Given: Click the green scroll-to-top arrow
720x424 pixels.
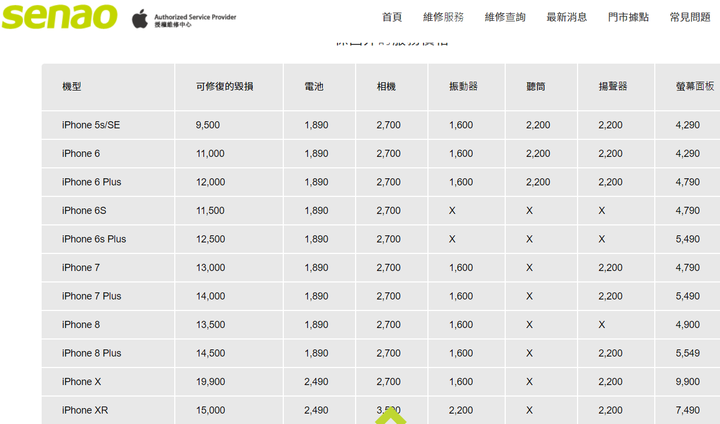Looking at the screenshot, I should coord(390,415).
